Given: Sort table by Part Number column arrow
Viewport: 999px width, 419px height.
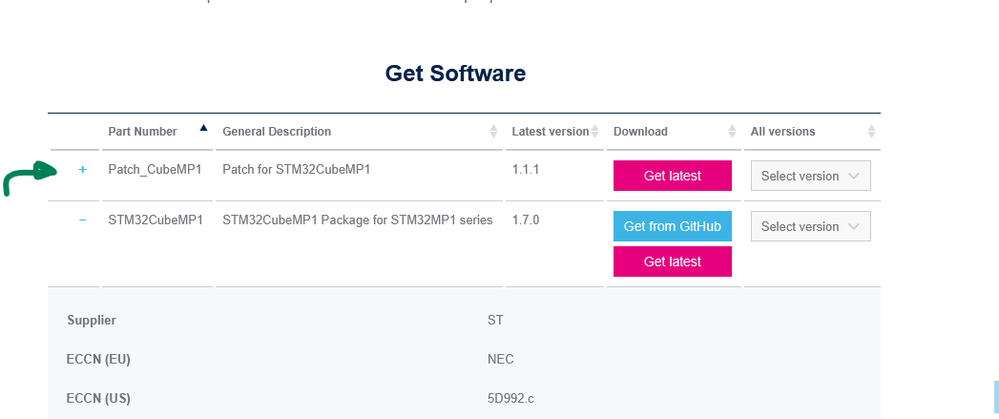Looking at the screenshot, I should click(203, 127).
